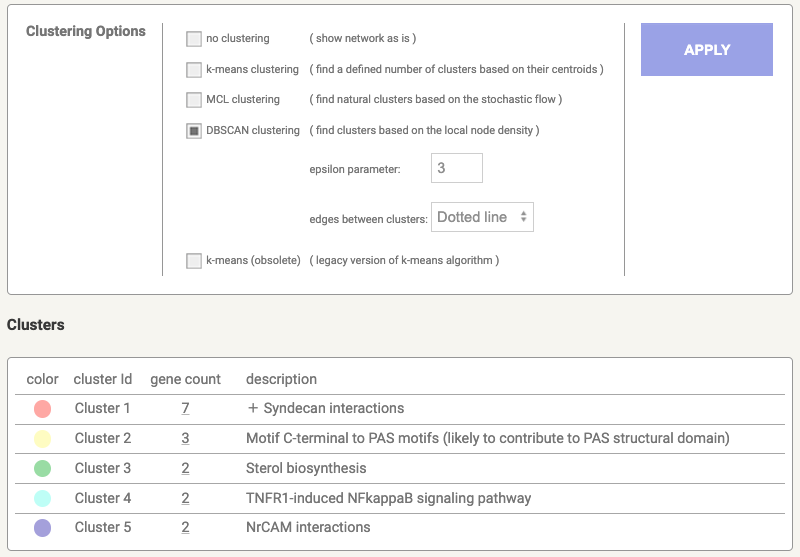
Task: Click 'TNFR1-induced NFkappaB signaling pathway' text
Action: [388, 498]
